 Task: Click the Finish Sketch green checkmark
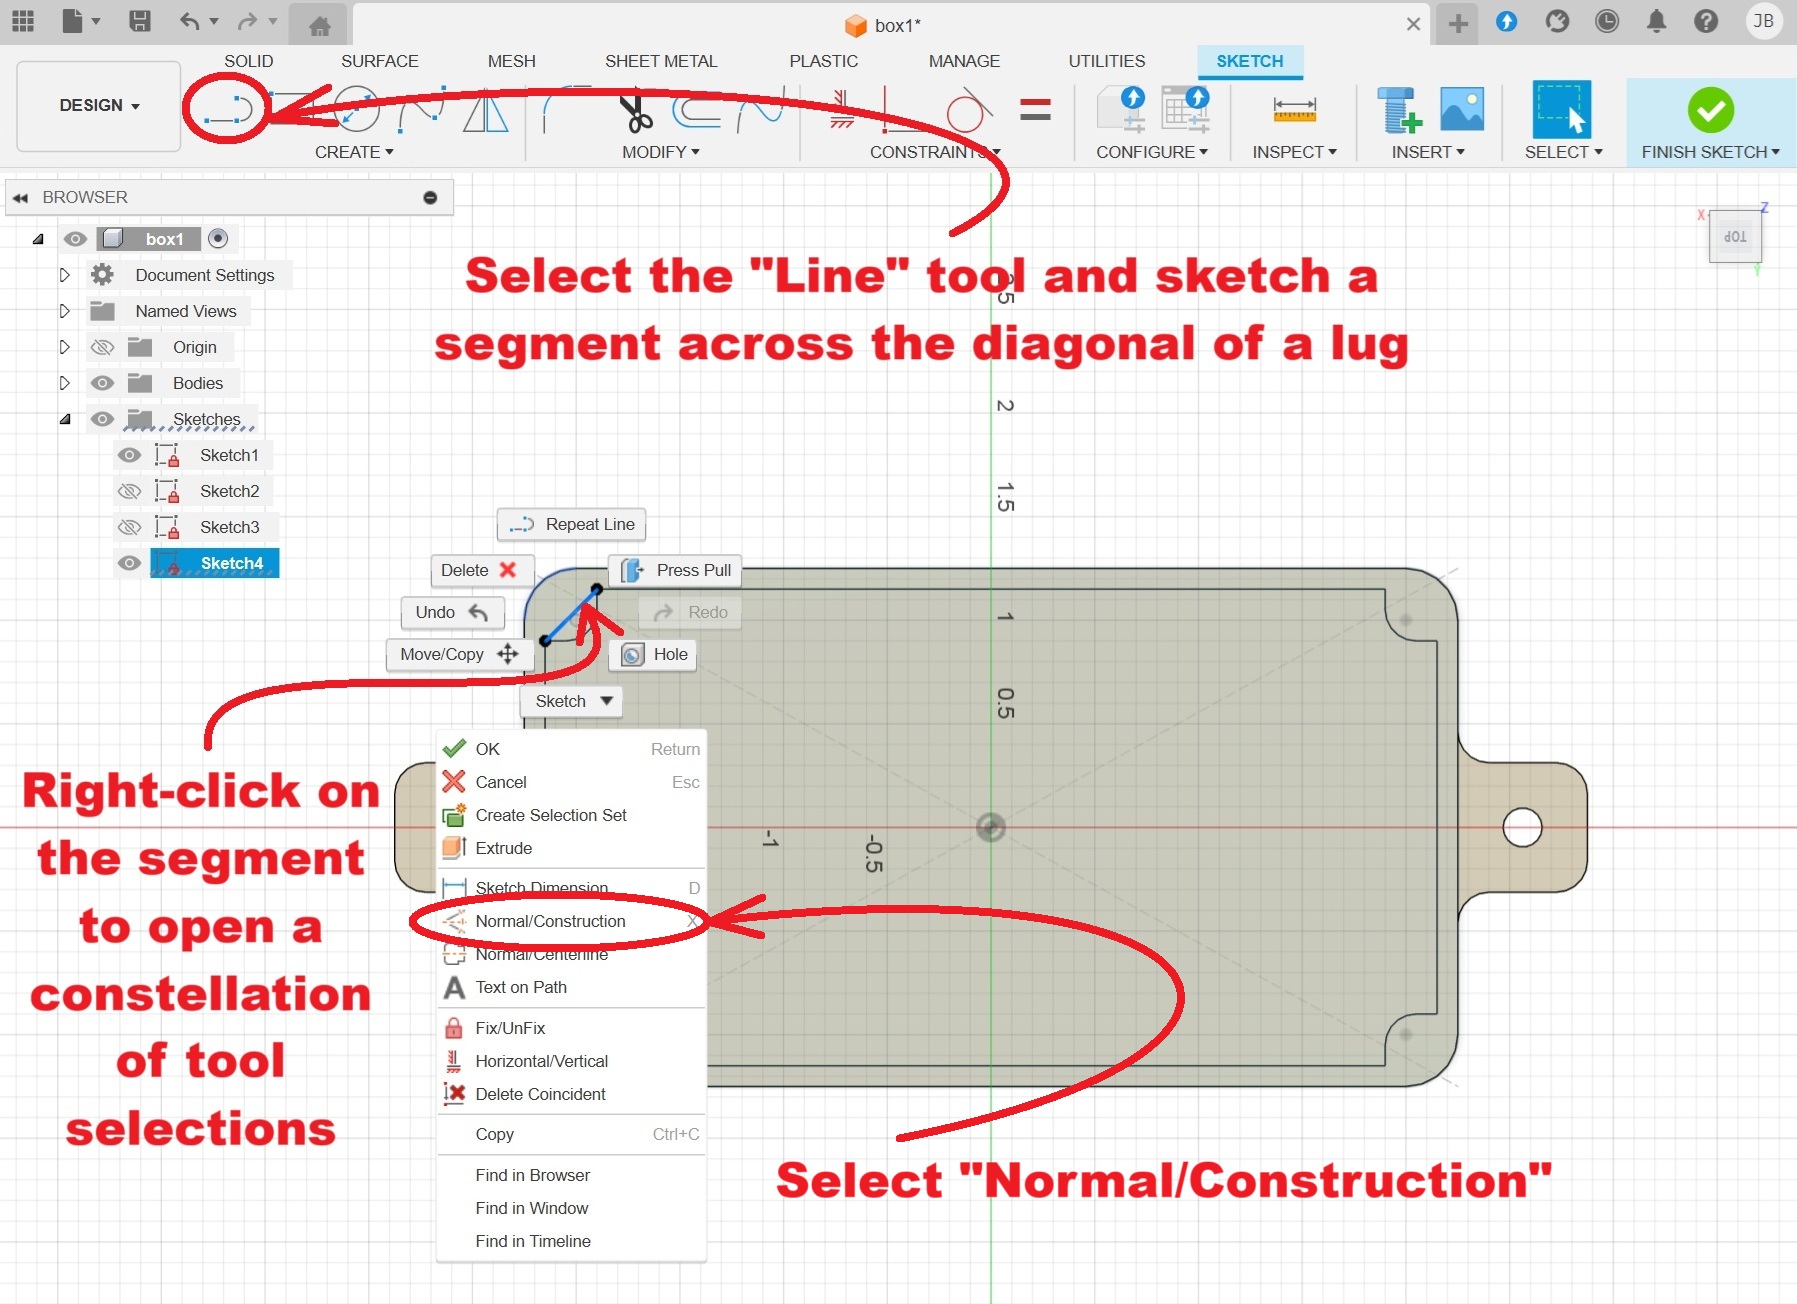click(1710, 110)
